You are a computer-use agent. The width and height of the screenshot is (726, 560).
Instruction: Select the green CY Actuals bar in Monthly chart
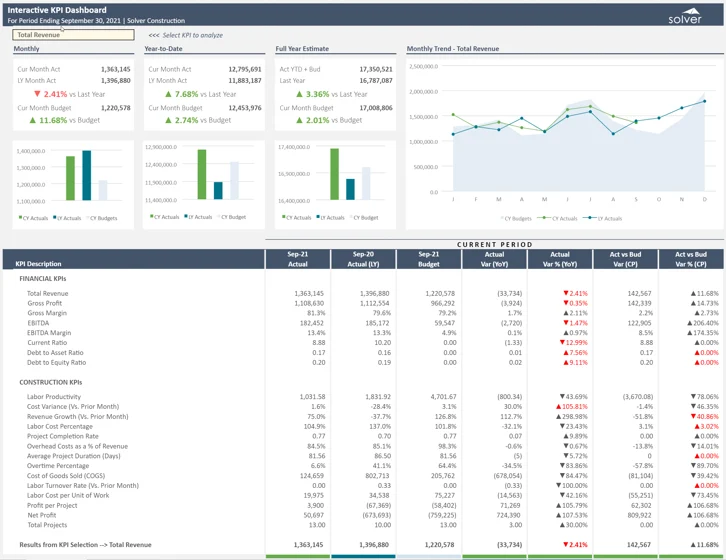coord(71,178)
